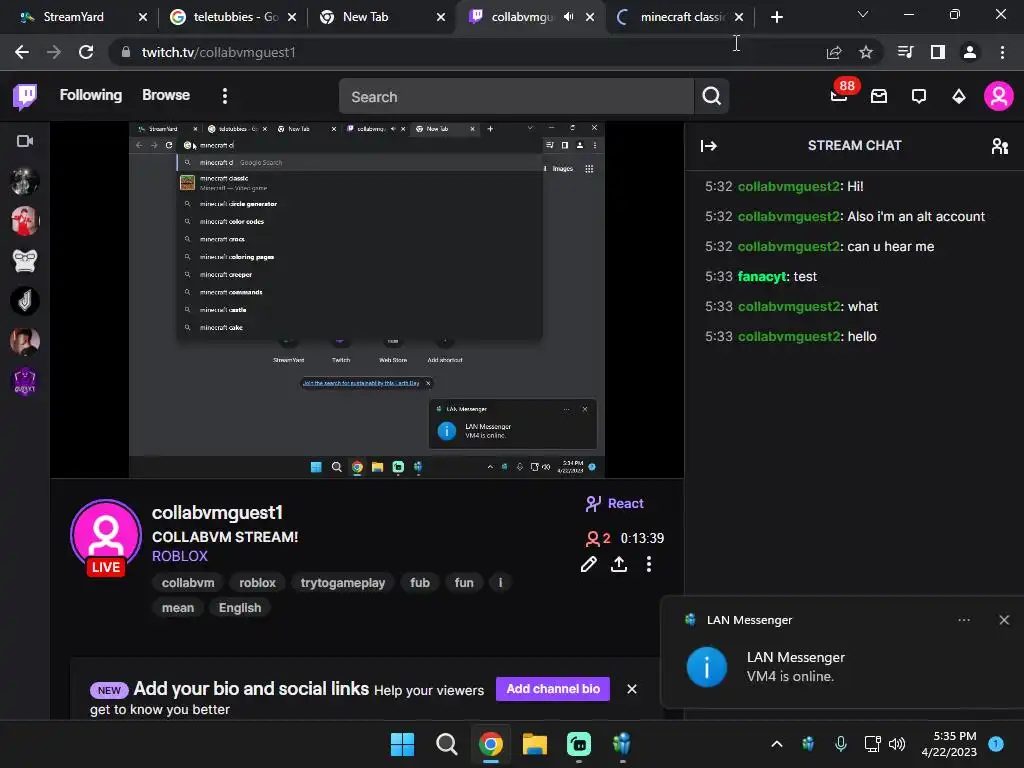
Task: Open a new browser tab plus button
Action: coord(776,17)
